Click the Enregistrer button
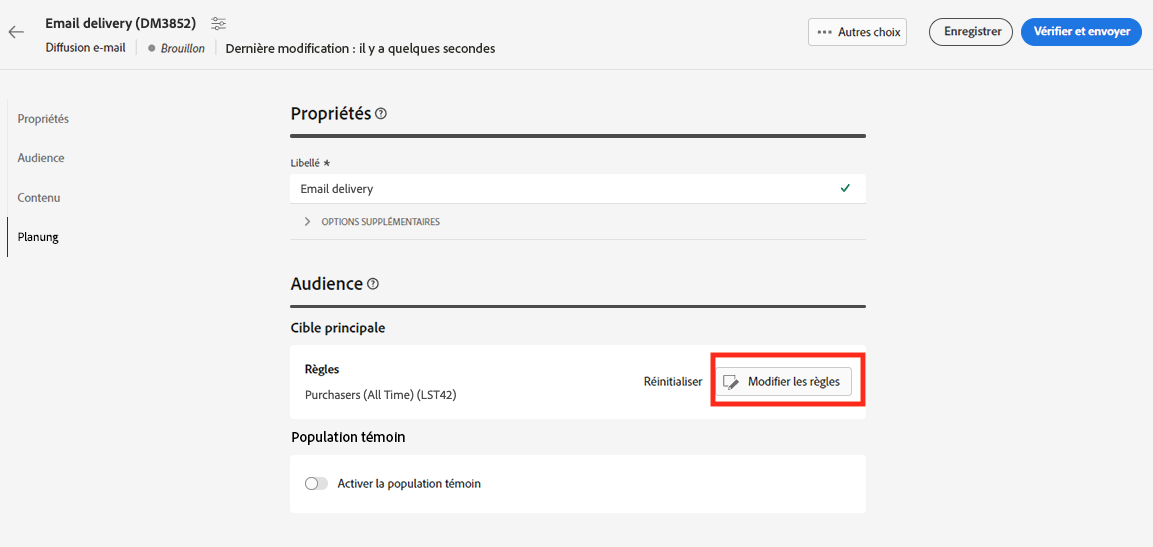 971,32
